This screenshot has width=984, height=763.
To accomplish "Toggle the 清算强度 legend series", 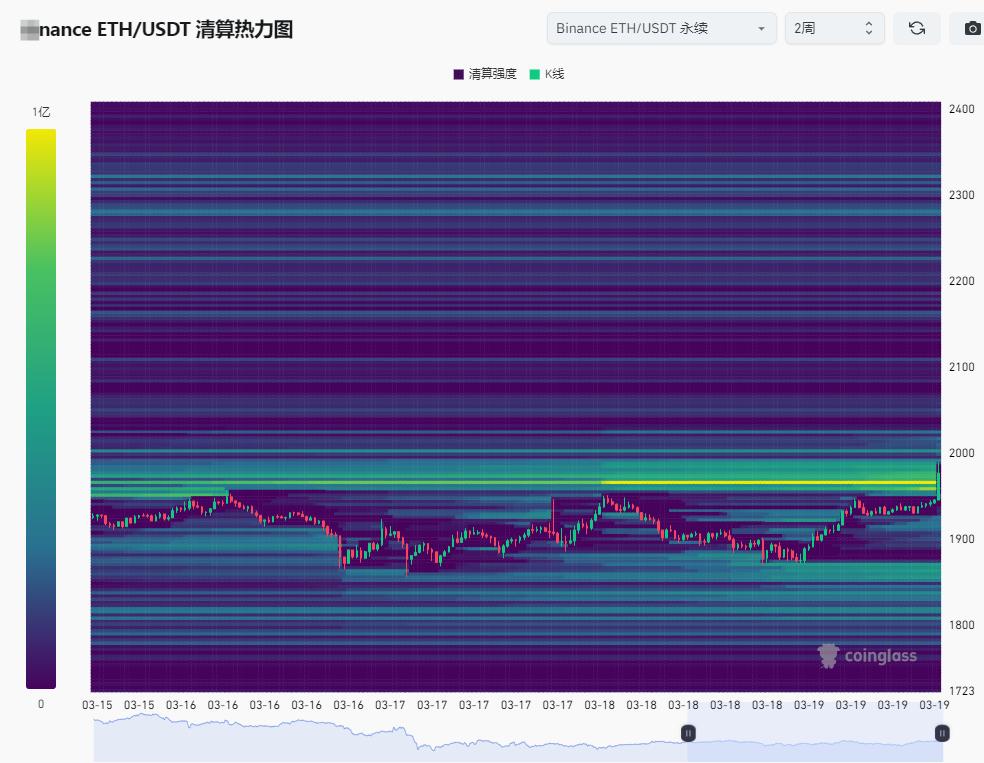I will 485,74.
